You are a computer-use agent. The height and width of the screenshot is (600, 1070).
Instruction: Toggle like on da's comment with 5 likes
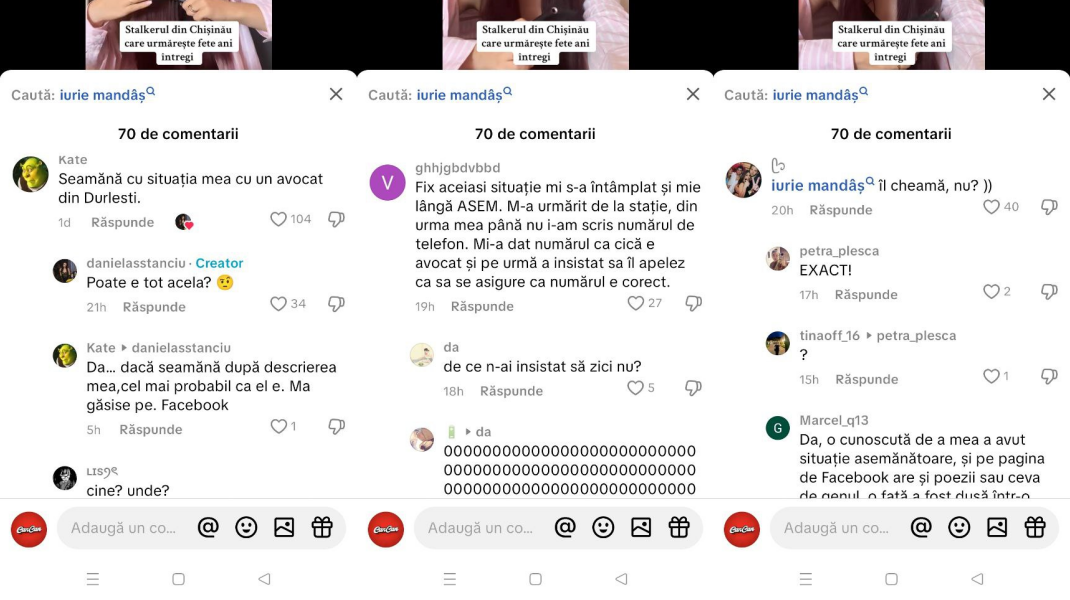coord(635,388)
